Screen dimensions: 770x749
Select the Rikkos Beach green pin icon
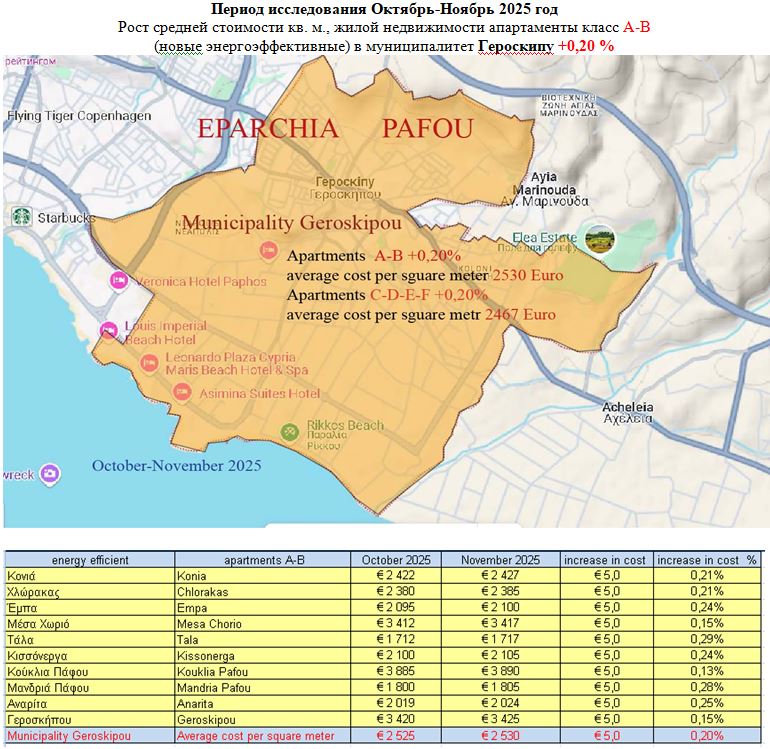pos(290,432)
